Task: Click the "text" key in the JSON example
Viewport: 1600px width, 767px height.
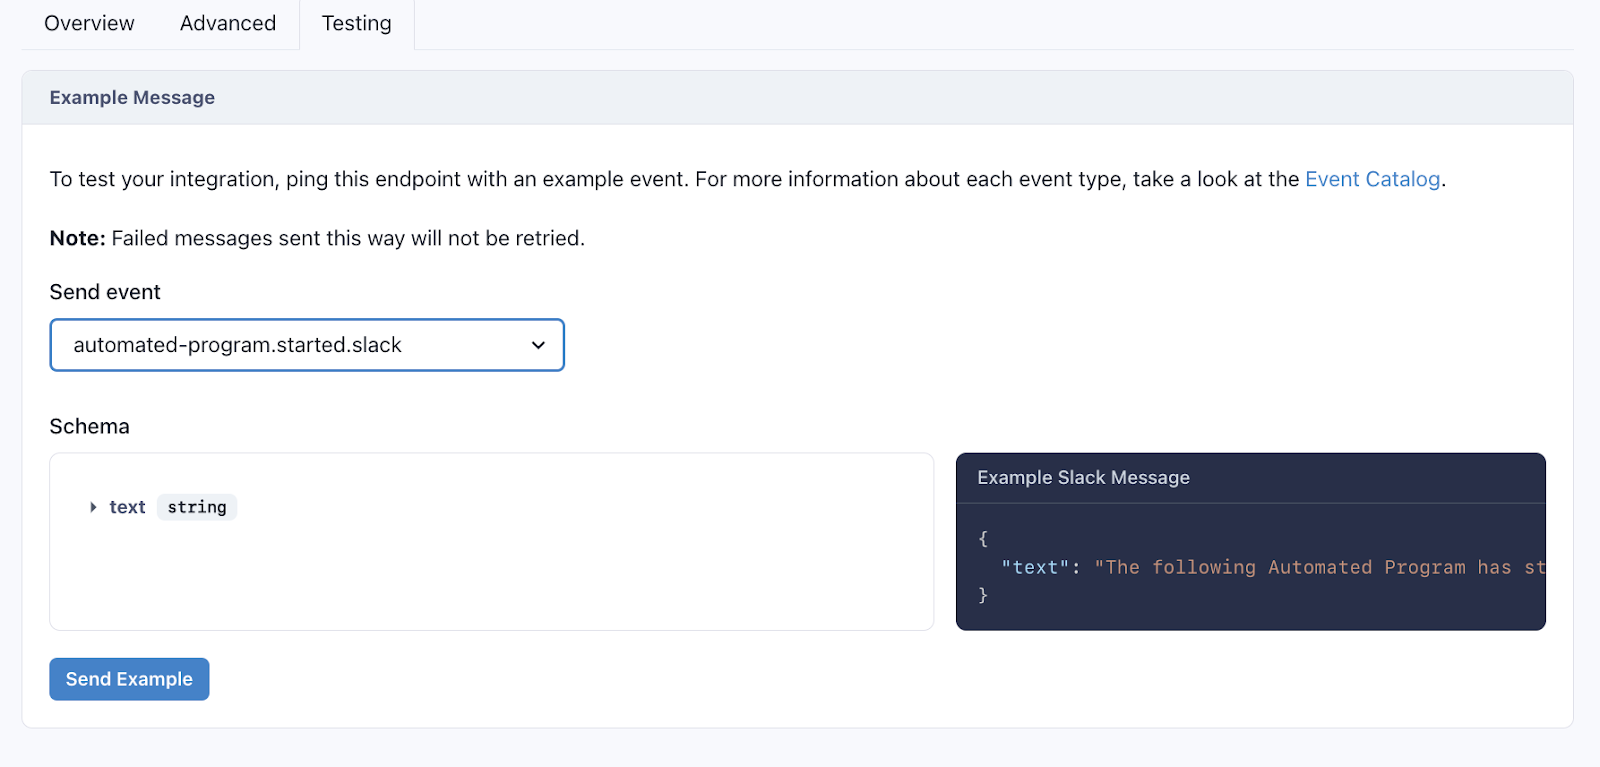Action: click(x=1035, y=567)
